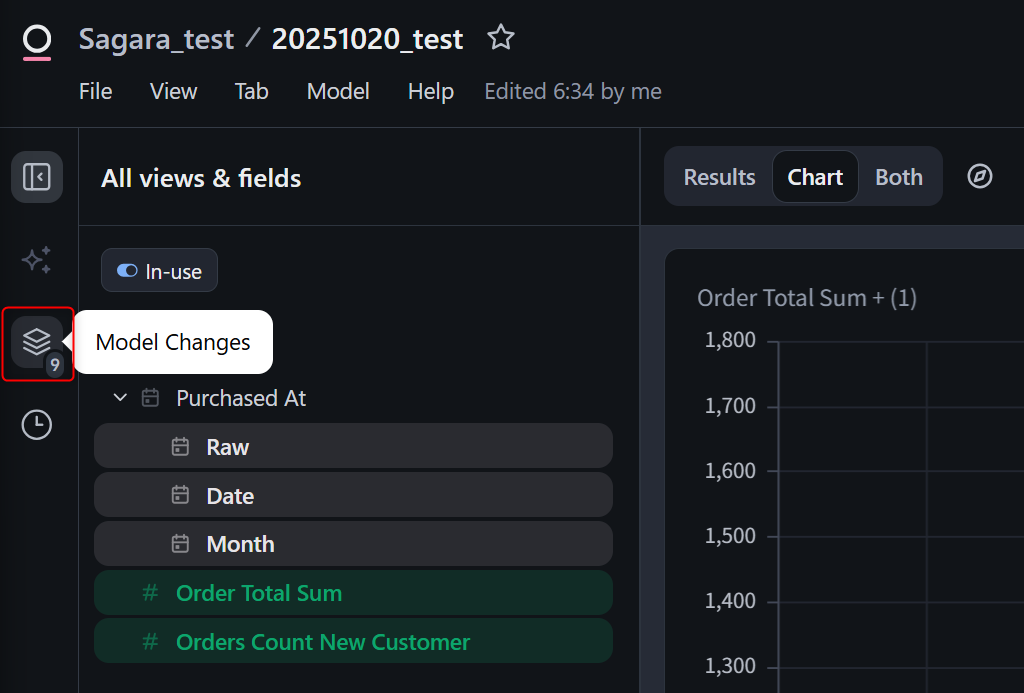1024x693 pixels.
Task: Open the File menu
Action: tap(95, 92)
